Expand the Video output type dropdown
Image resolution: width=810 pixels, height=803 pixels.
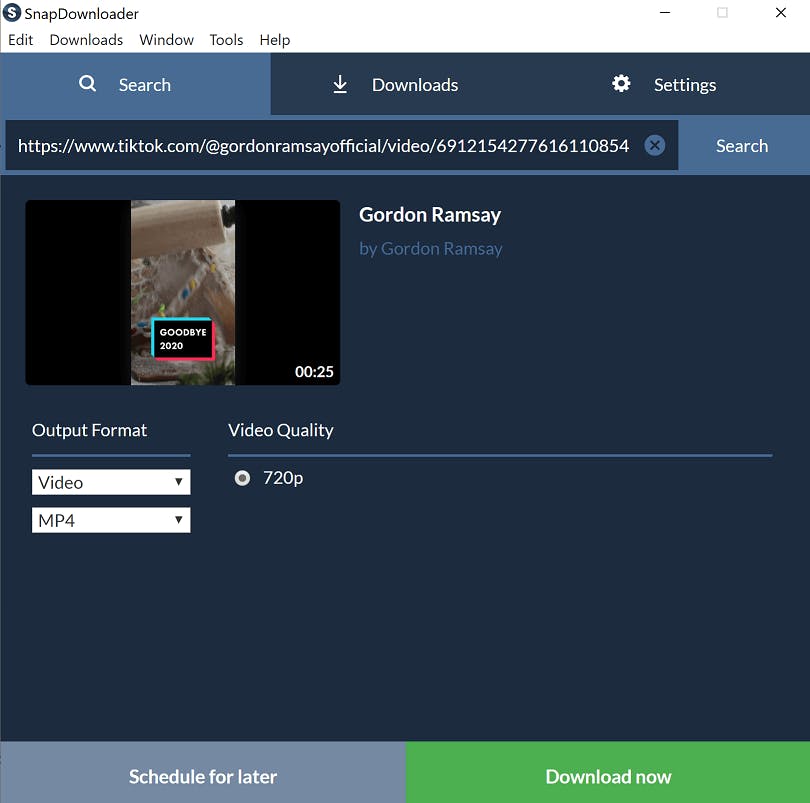click(111, 482)
